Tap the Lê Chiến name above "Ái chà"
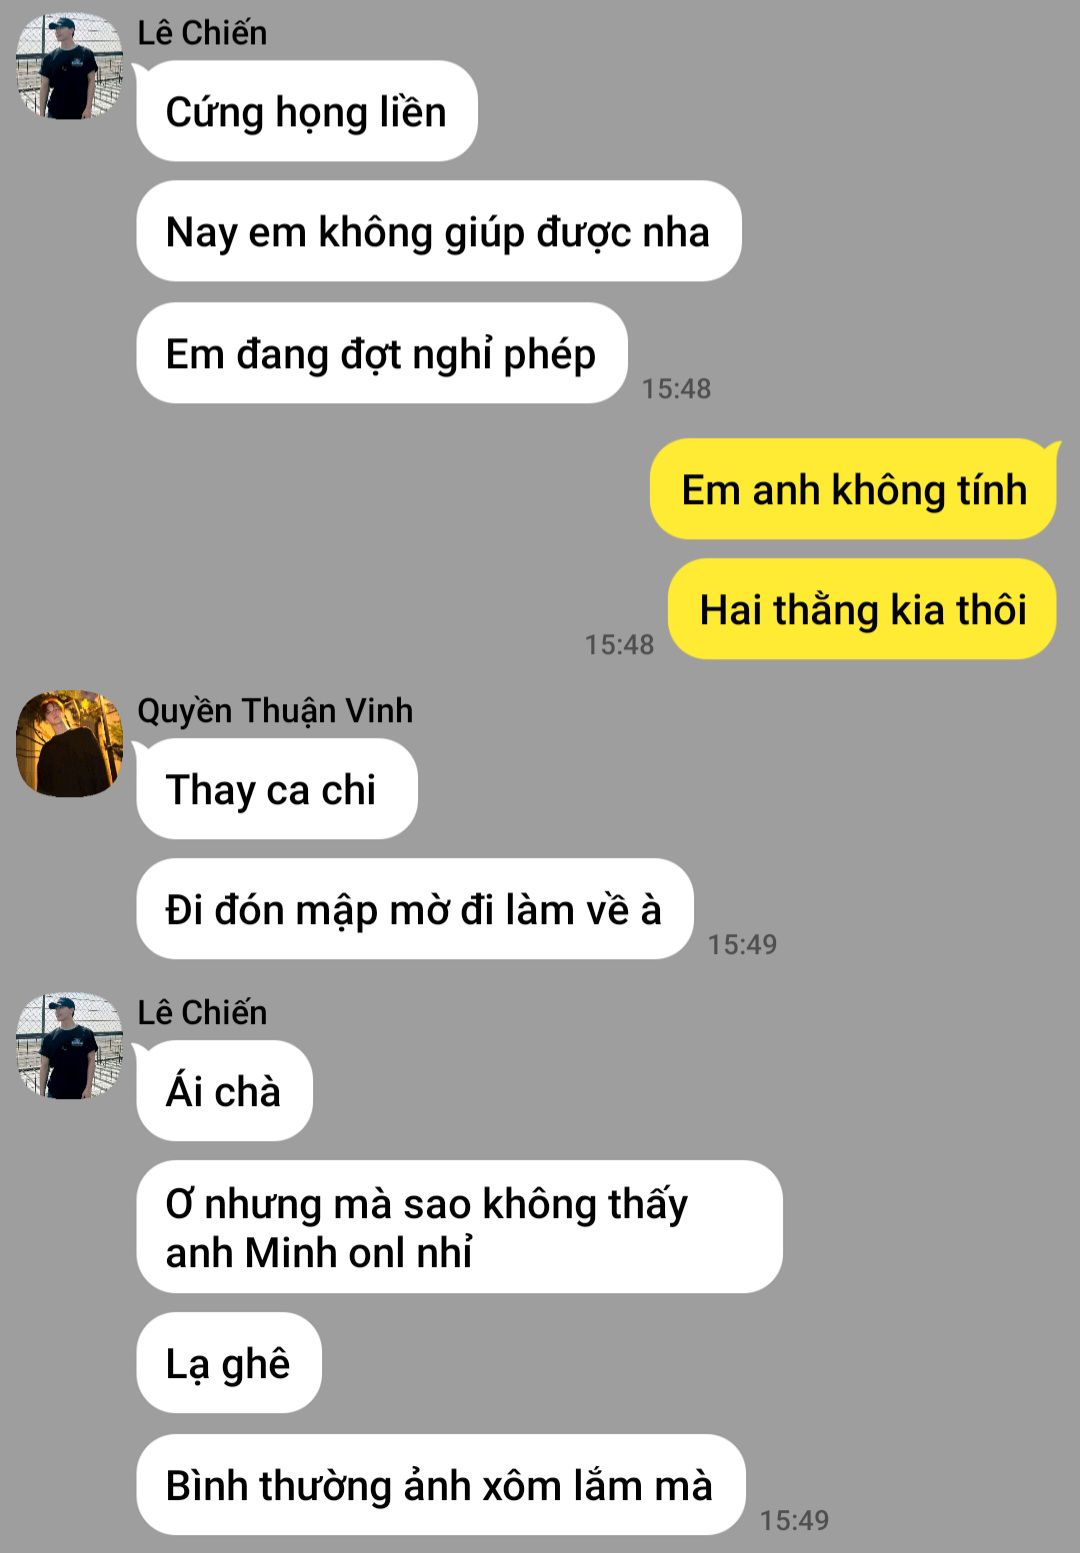The width and height of the screenshot is (1080, 1553). 202,1013
